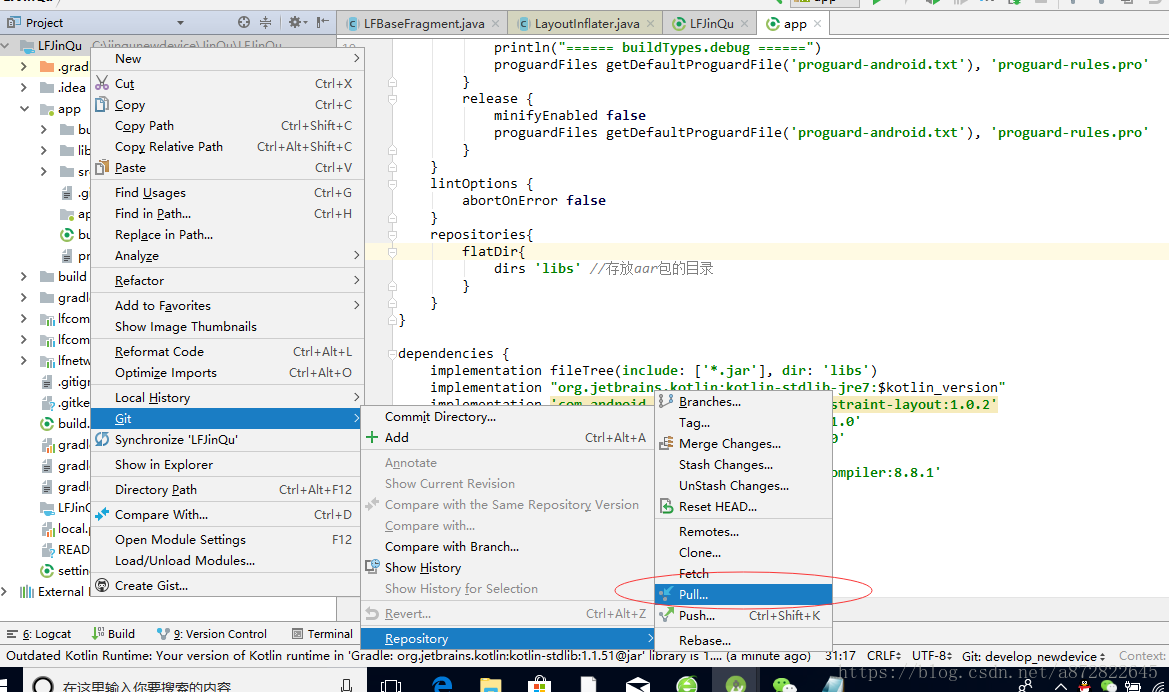Expand the .idea folder in project tree
The width and height of the screenshot is (1169, 692).
pos(24,87)
